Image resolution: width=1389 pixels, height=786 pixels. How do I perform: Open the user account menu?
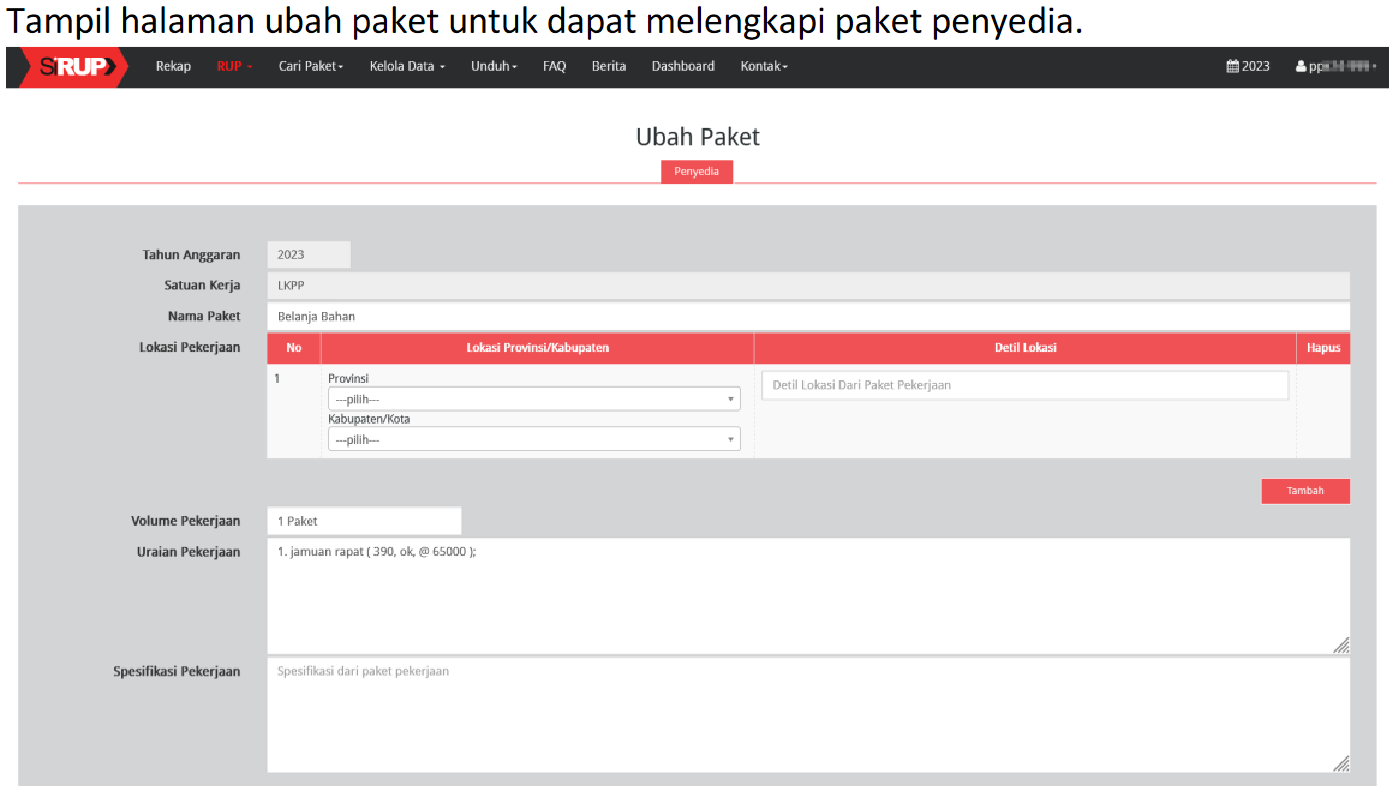(1335, 67)
